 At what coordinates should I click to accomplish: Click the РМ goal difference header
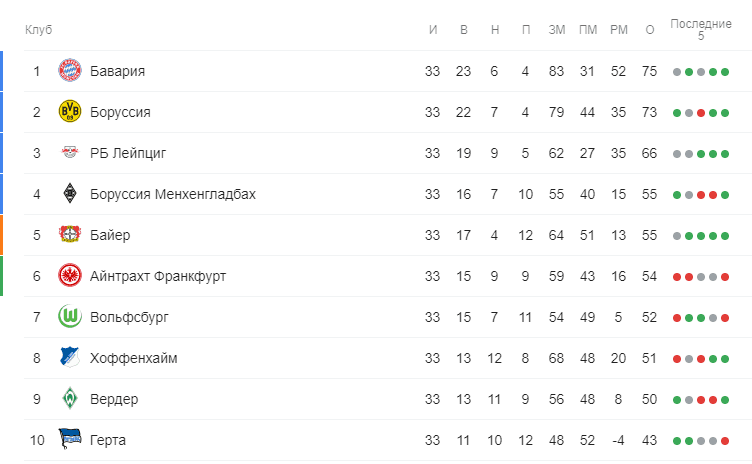pyautogui.click(x=619, y=30)
